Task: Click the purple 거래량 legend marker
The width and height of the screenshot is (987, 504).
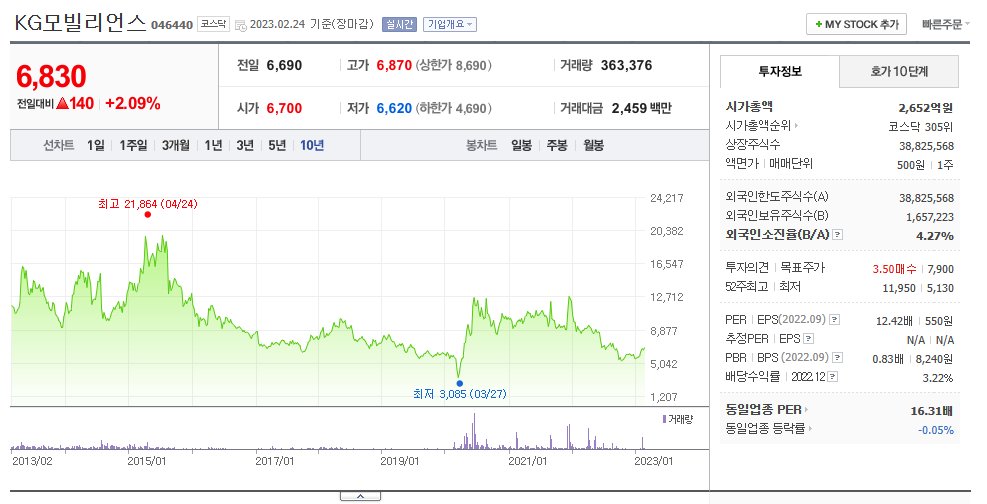Action: (664, 419)
